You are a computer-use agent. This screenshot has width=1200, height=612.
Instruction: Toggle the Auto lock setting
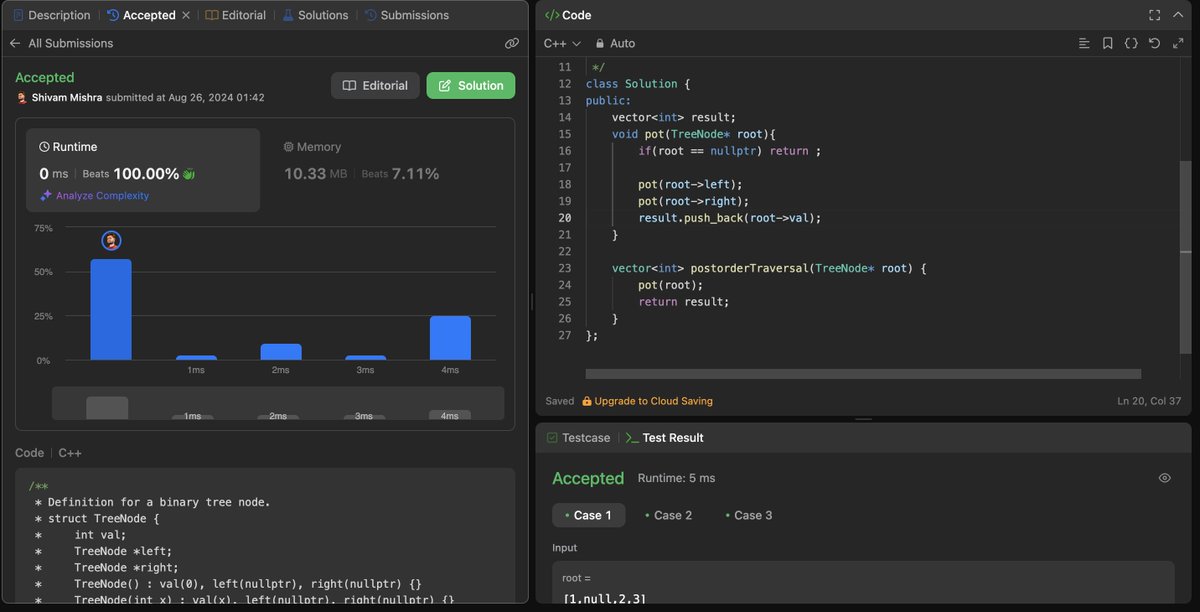(x=615, y=43)
